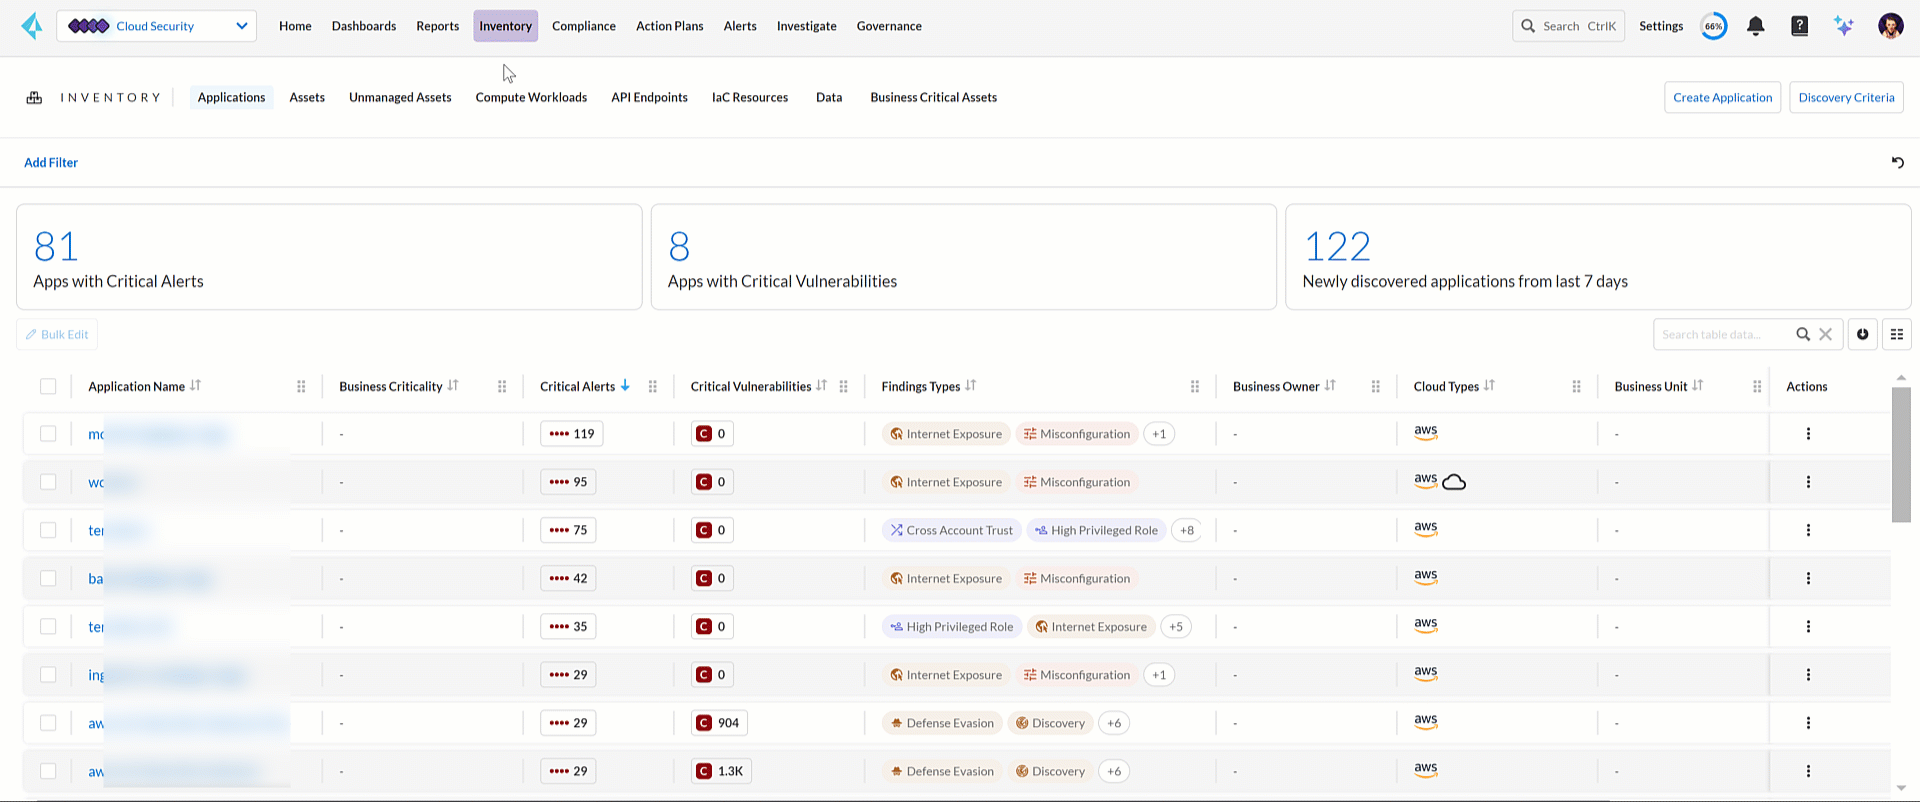
Task: Open the help question mark icon
Action: click(x=1799, y=26)
